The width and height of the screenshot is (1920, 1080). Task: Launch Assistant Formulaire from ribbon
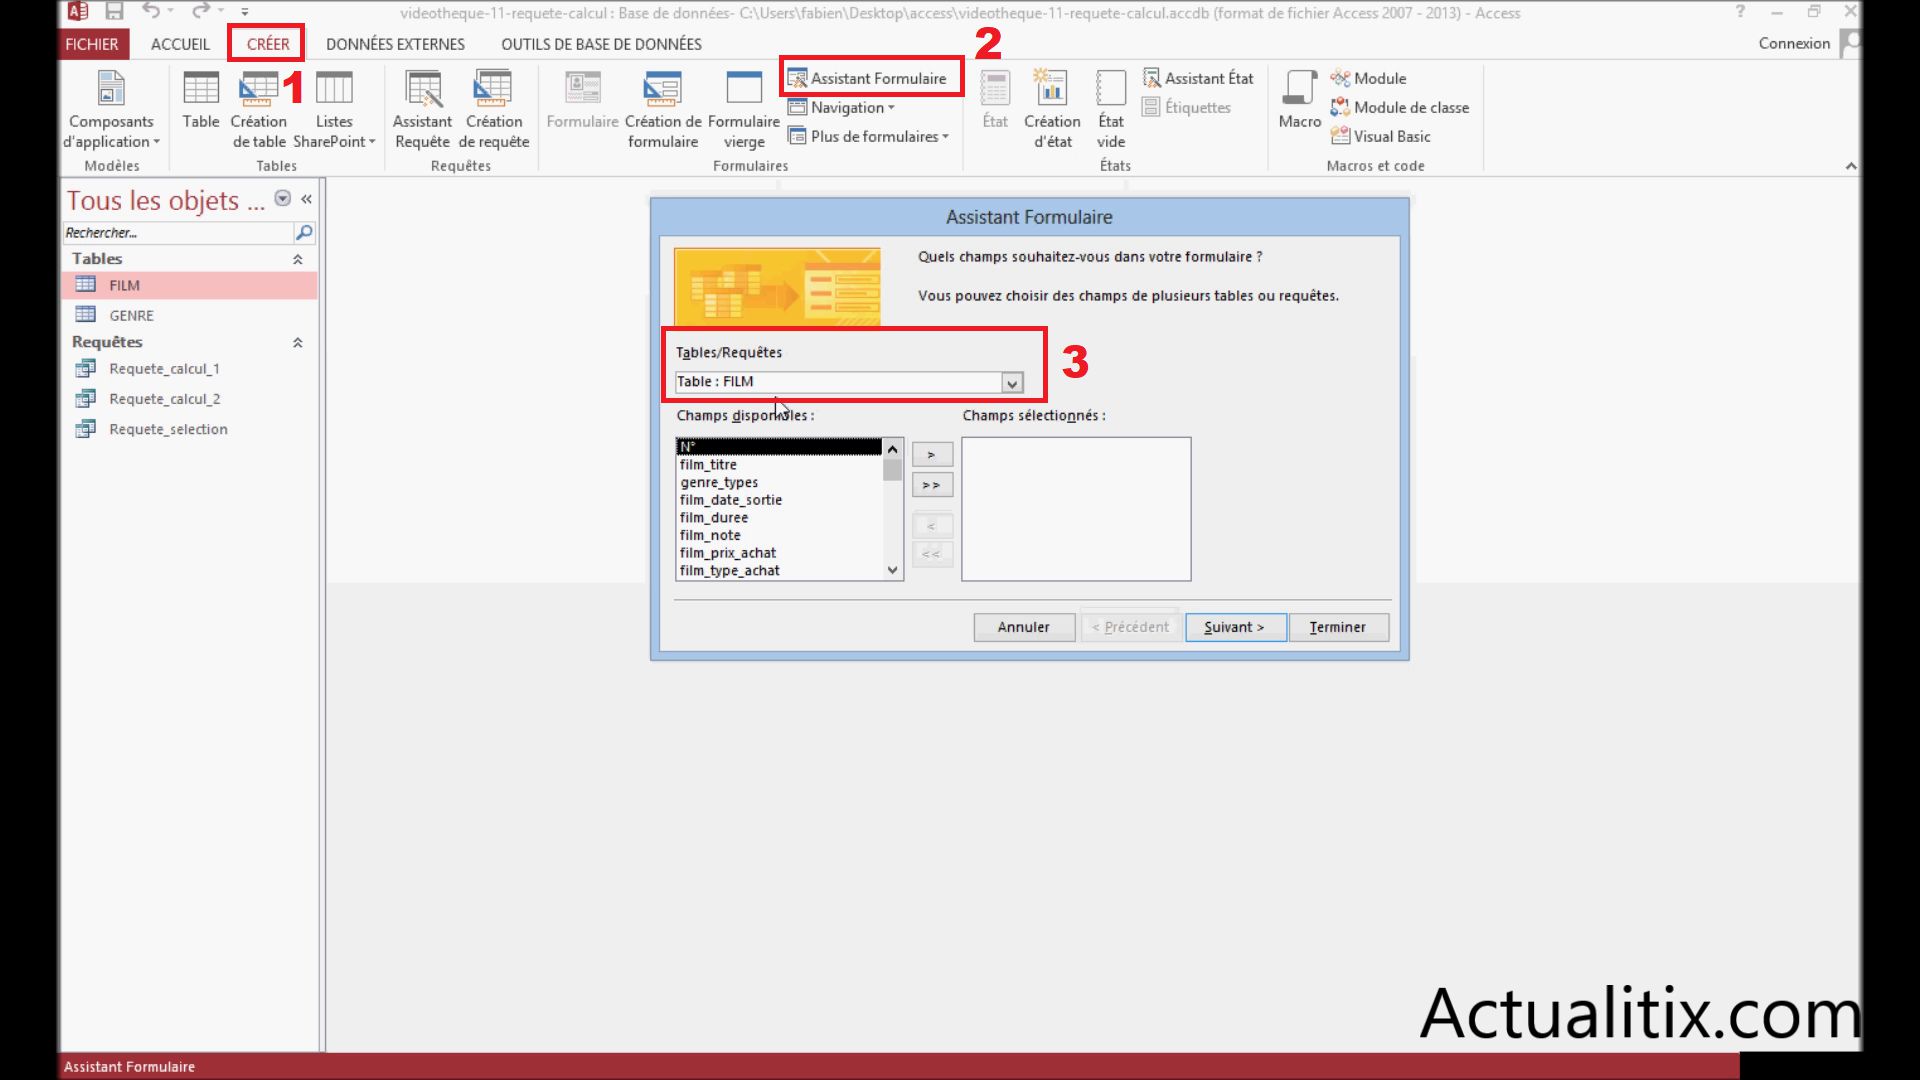tap(867, 78)
